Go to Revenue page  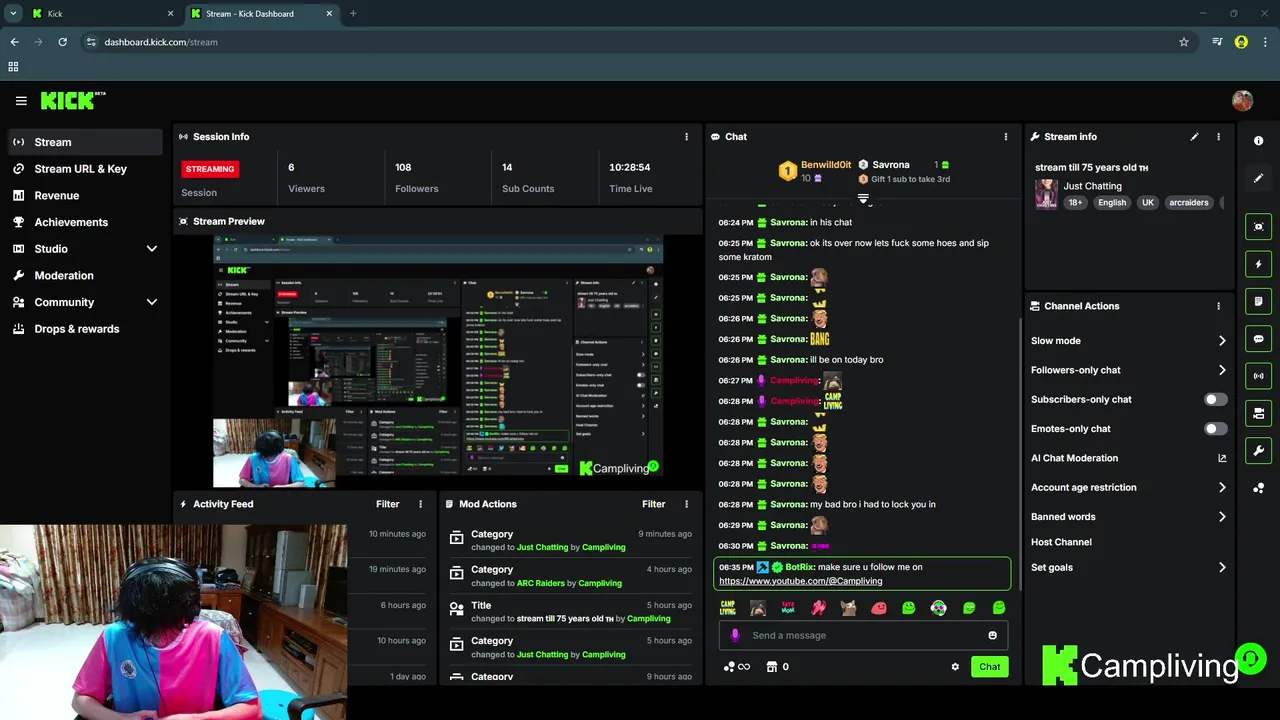[85, 196]
